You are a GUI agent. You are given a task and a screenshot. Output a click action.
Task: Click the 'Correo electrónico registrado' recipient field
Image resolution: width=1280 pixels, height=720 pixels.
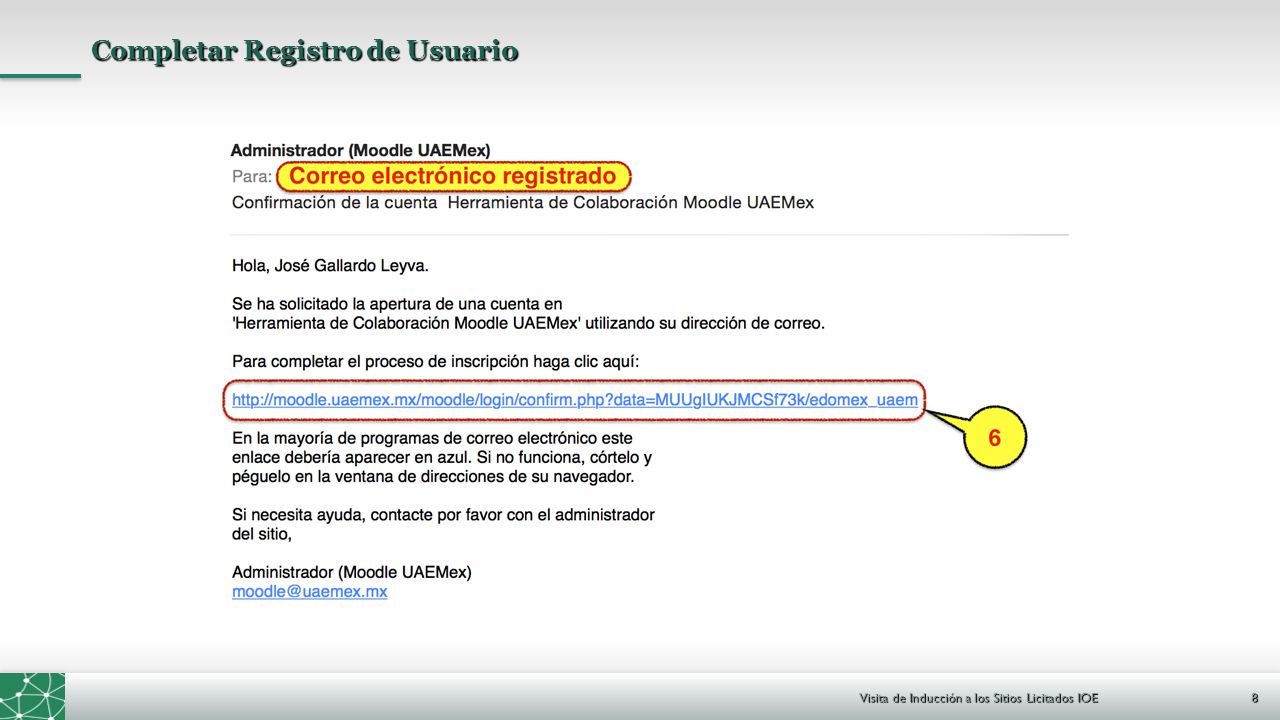(x=454, y=177)
